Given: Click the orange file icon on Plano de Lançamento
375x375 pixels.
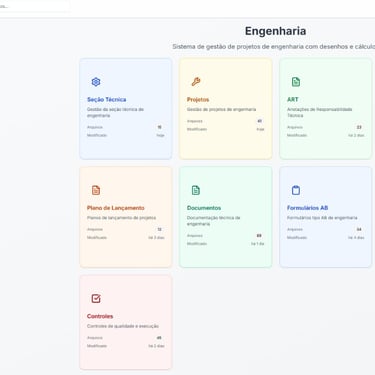Looking at the screenshot, I should [96, 190].
